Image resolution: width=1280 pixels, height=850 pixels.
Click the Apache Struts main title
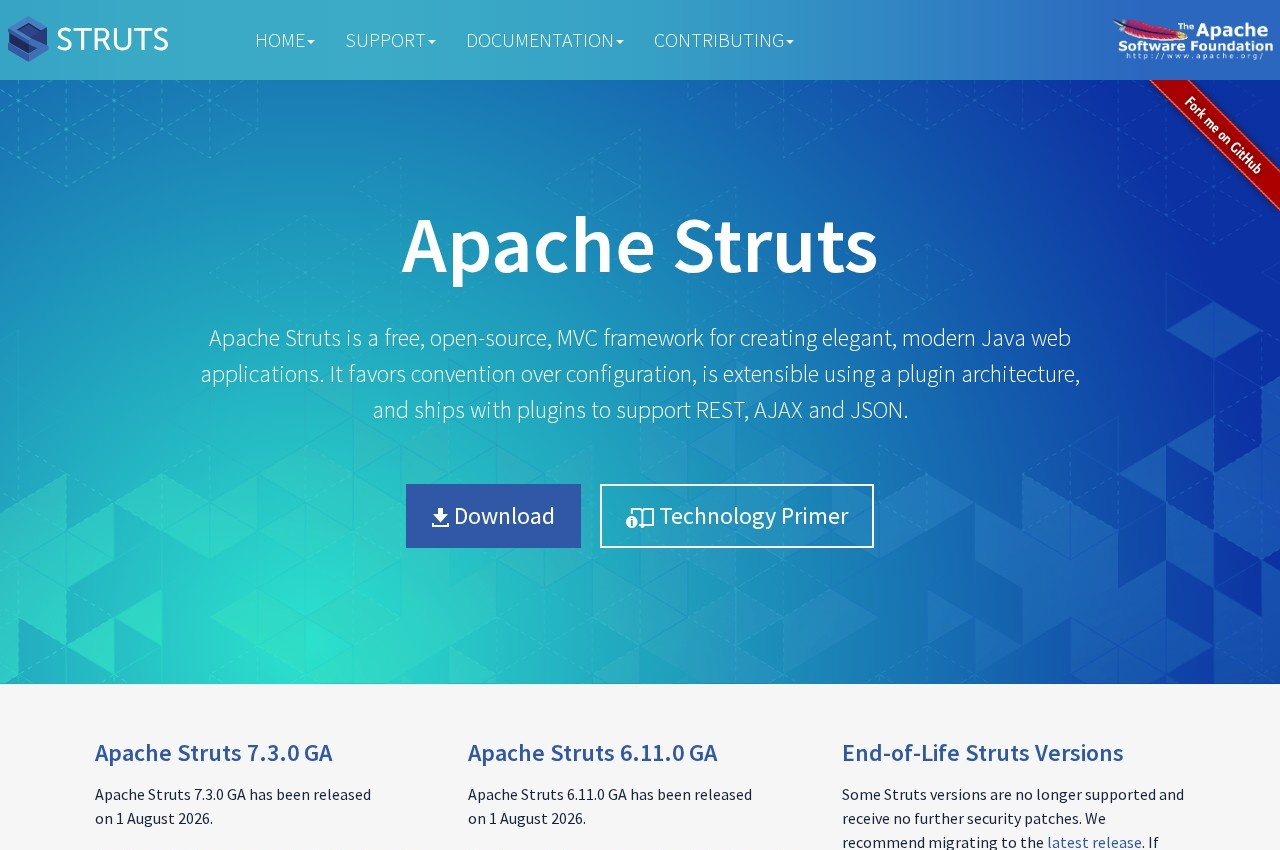pyautogui.click(x=640, y=244)
